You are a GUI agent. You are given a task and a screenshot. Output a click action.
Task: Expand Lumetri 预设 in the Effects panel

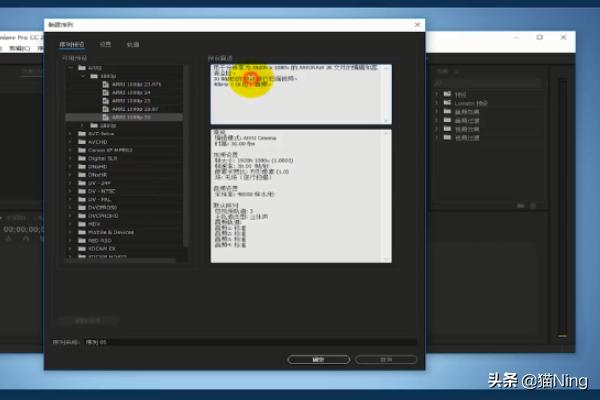(437, 103)
